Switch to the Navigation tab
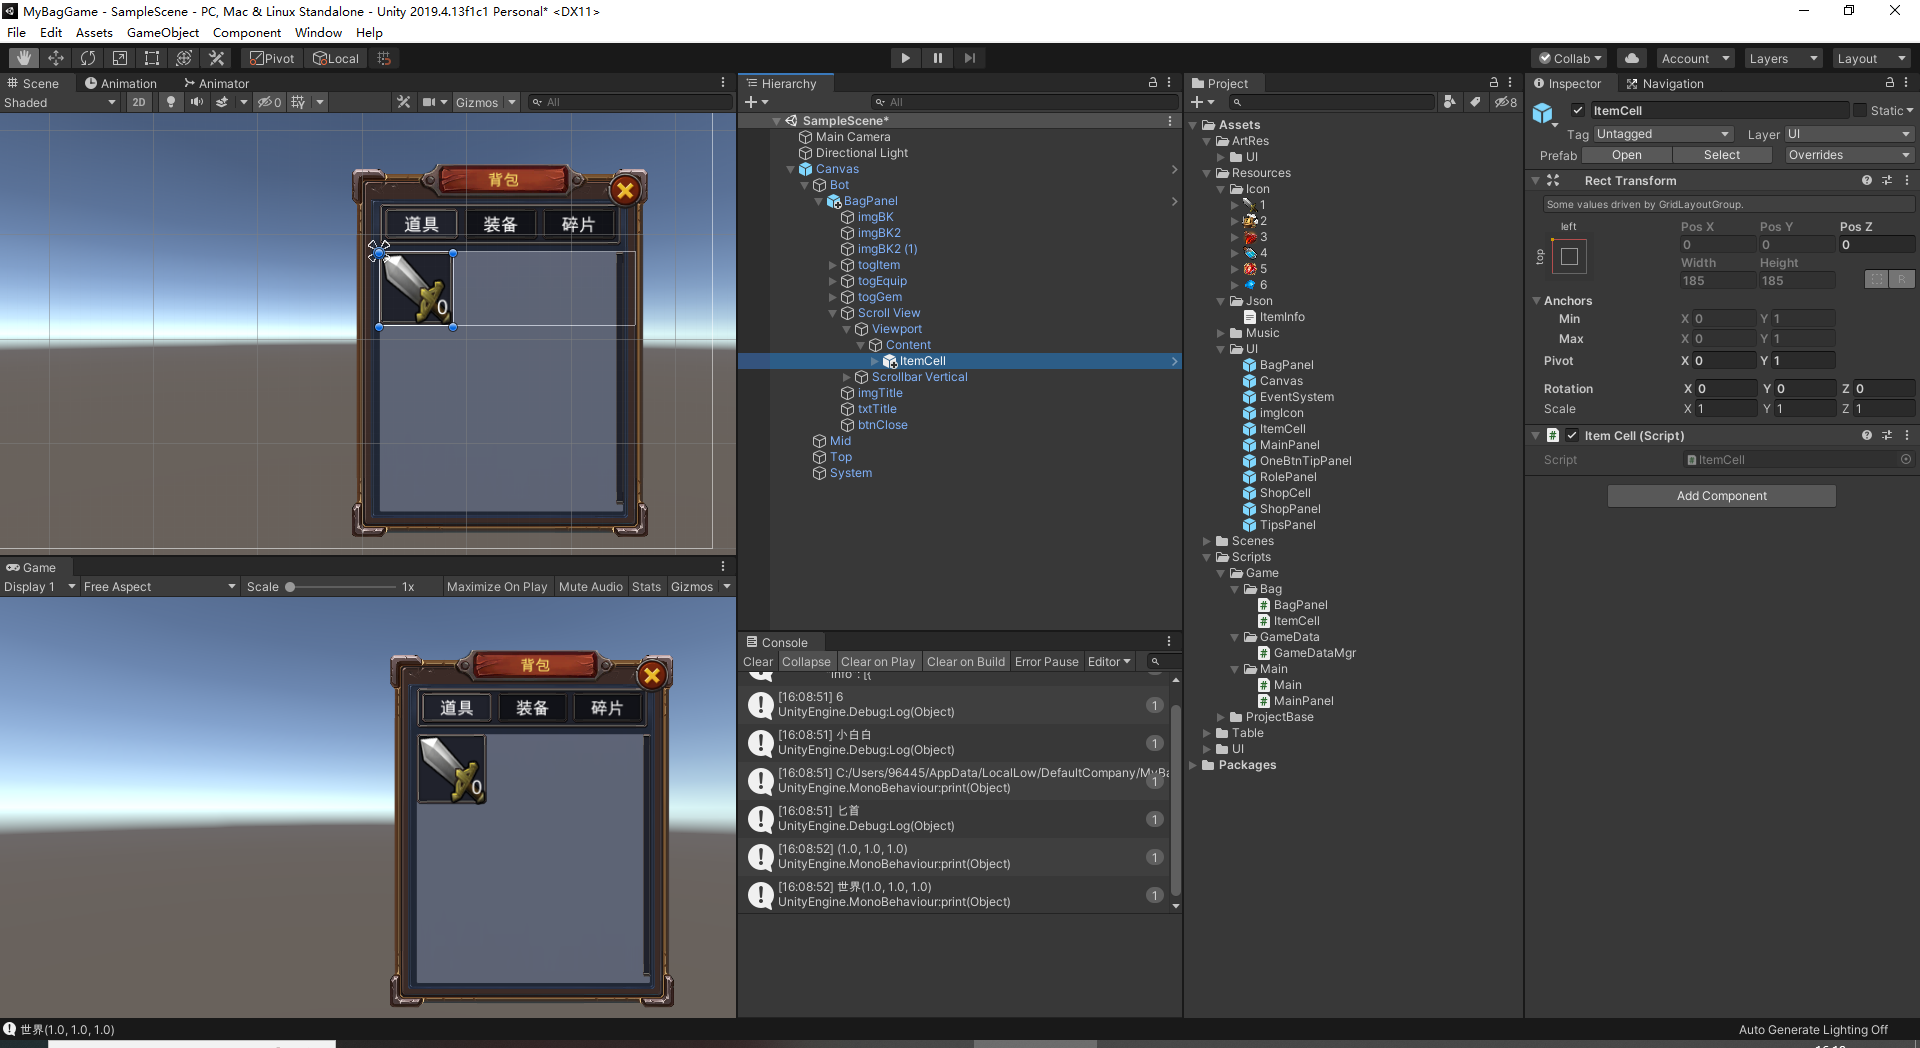The width and height of the screenshot is (1920, 1048). [1664, 83]
